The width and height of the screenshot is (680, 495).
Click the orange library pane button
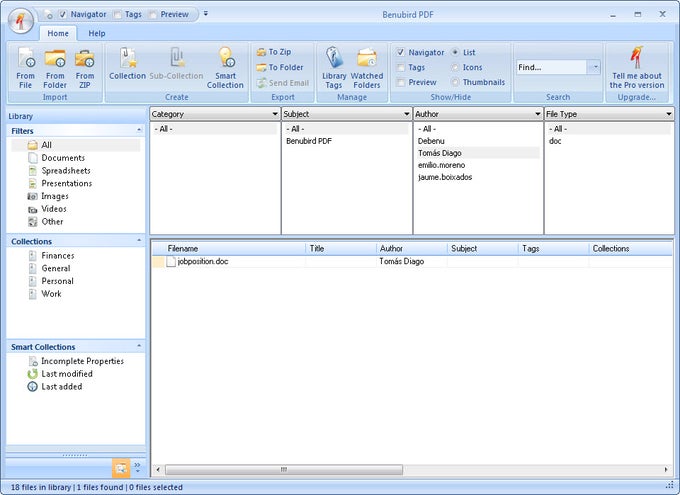(121, 468)
